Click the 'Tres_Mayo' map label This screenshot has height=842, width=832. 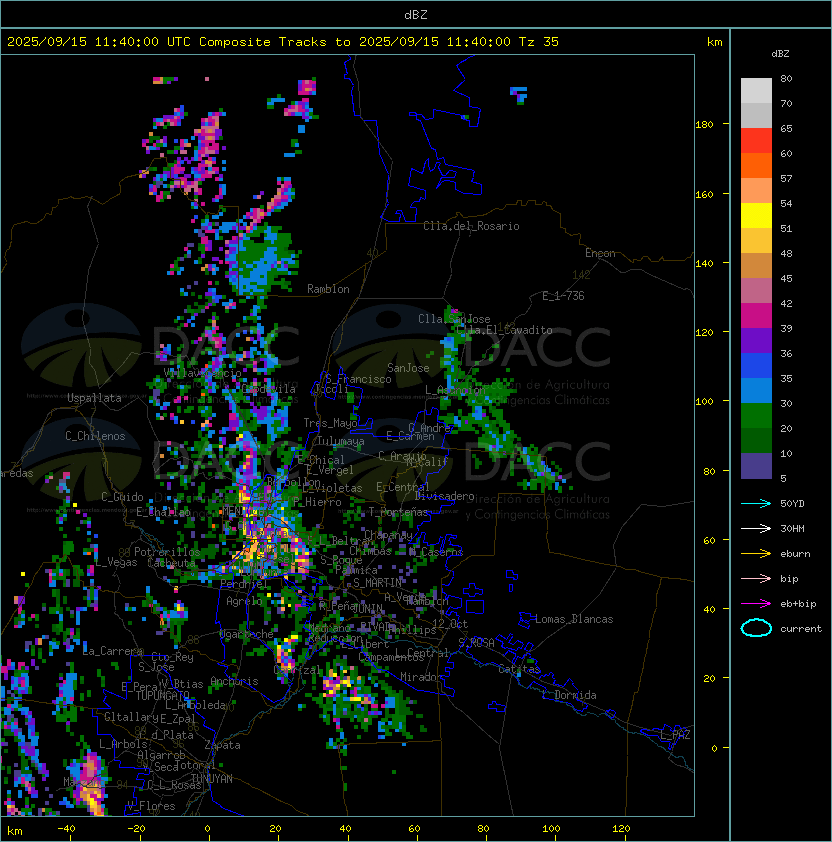(x=330, y=423)
